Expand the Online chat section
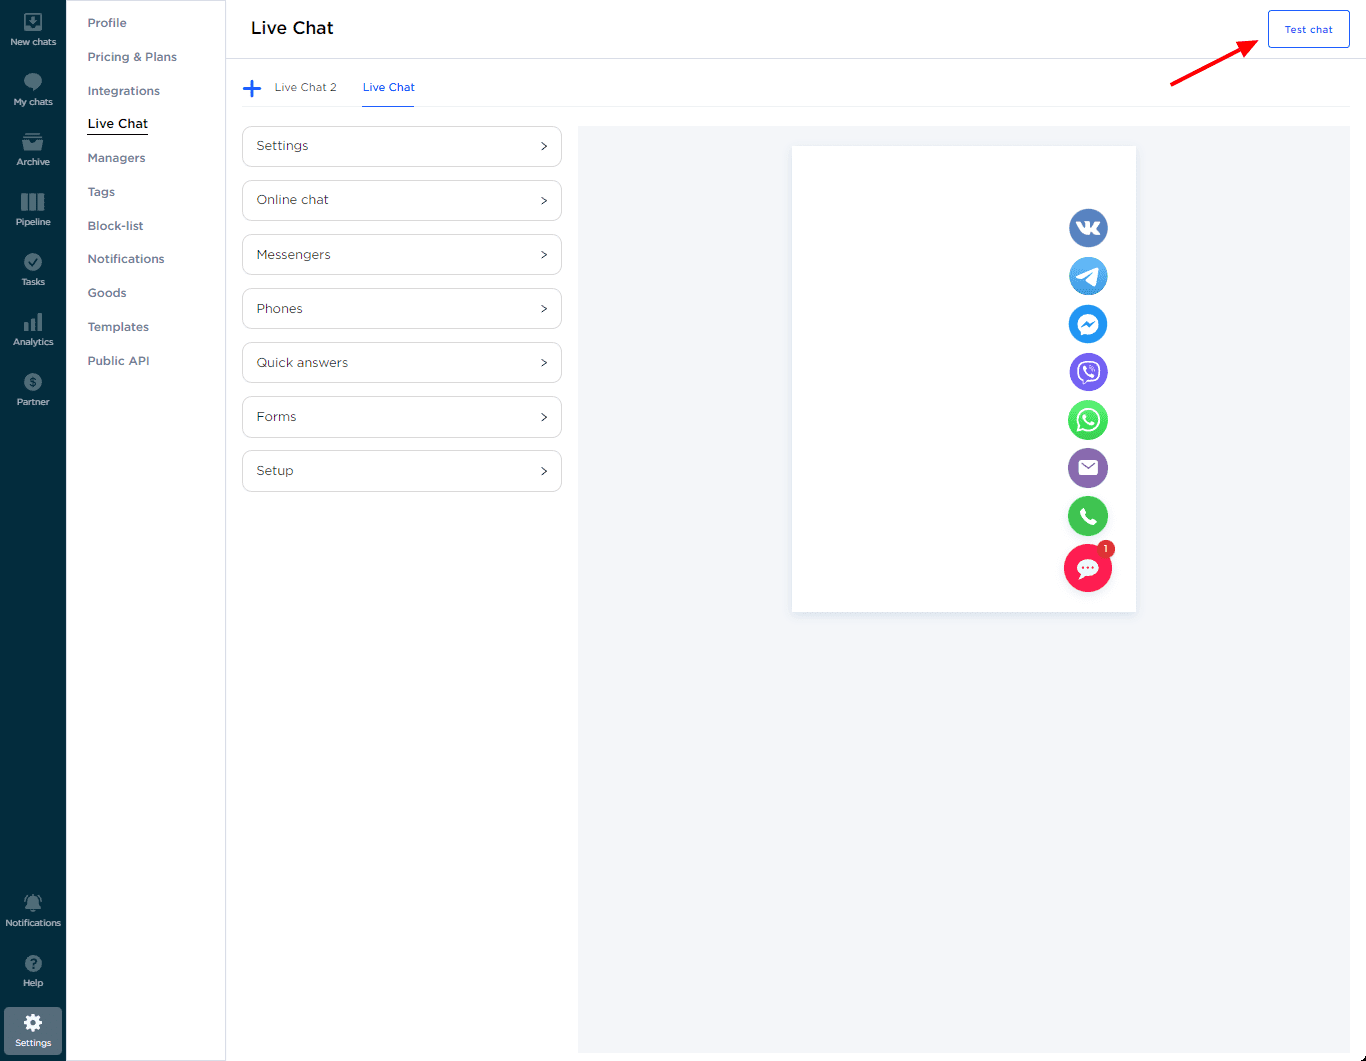1366x1061 pixels. pos(401,200)
